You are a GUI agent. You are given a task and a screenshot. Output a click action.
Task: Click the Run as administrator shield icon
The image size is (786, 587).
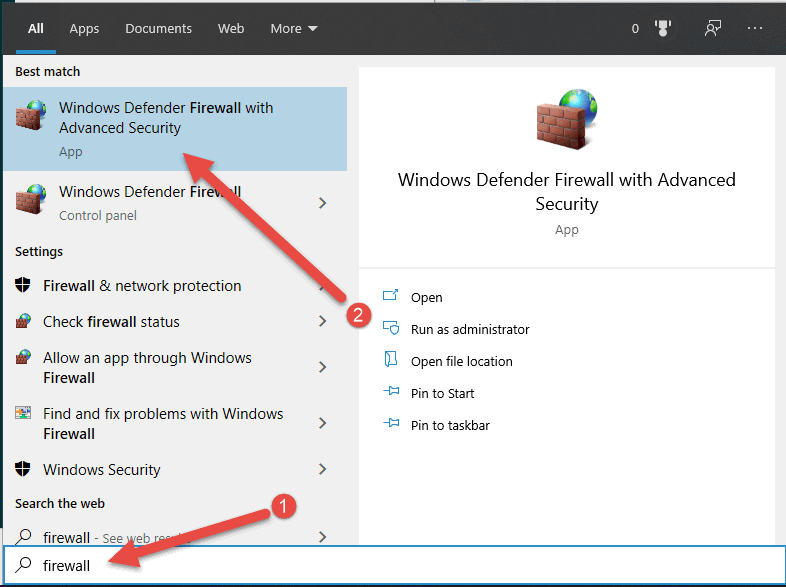click(x=390, y=328)
